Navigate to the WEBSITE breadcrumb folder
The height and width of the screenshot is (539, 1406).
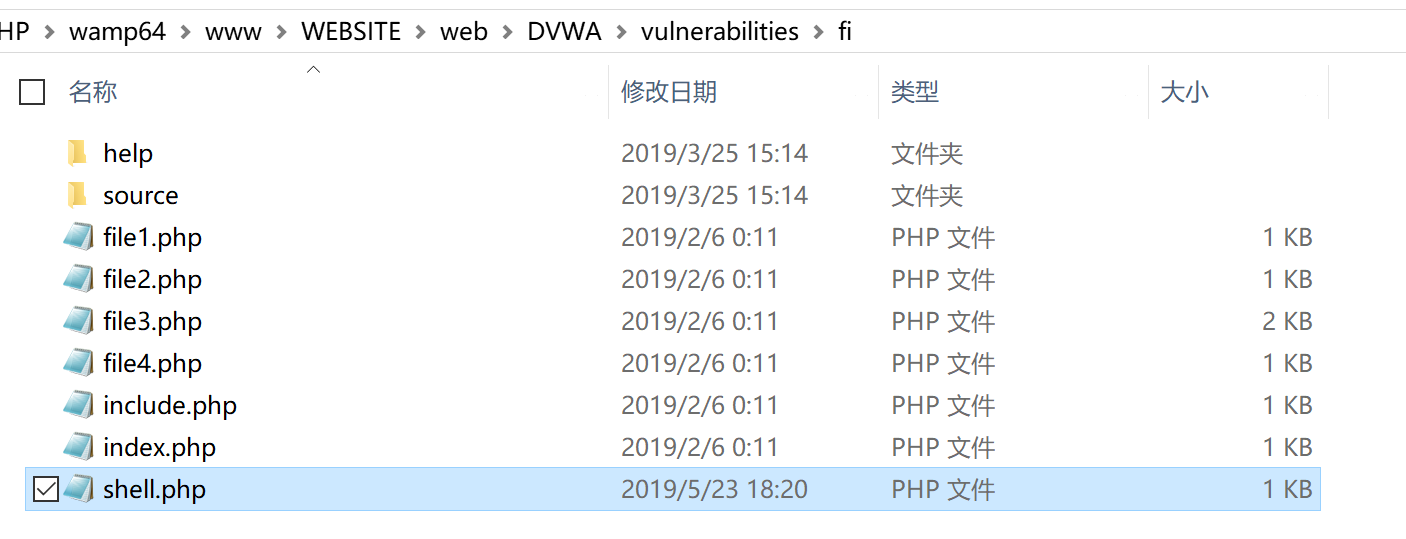click(x=351, y=32)
